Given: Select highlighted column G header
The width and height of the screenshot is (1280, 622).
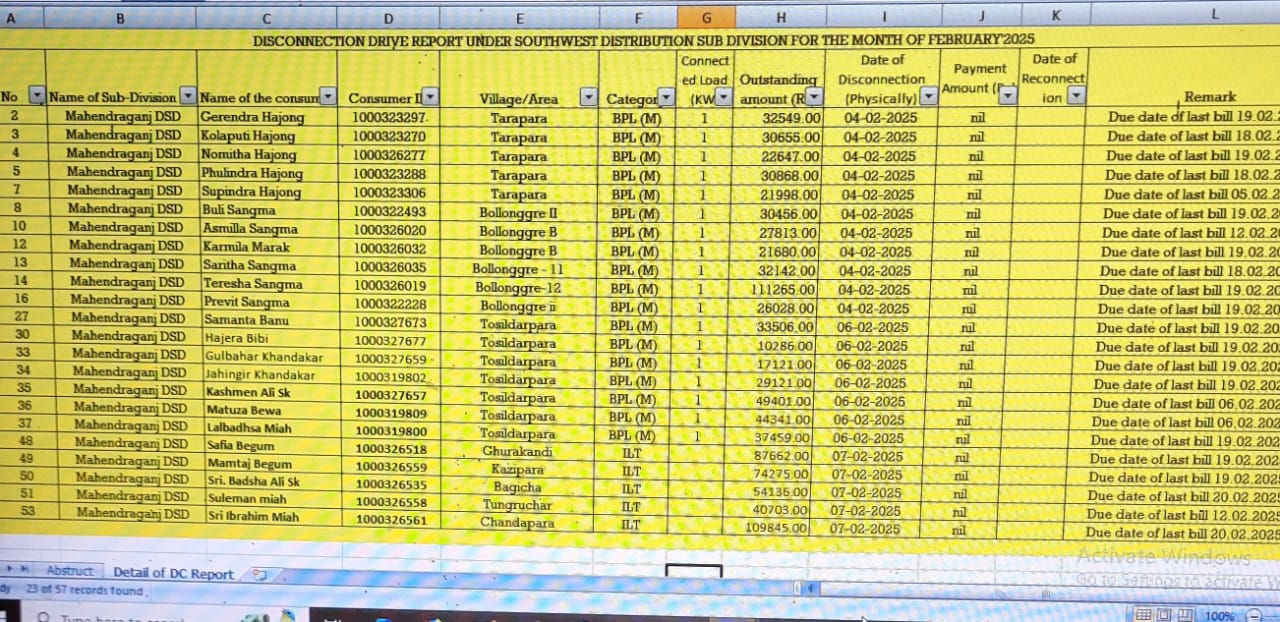Looking at the screenshot, I should [x=706, y=17].
